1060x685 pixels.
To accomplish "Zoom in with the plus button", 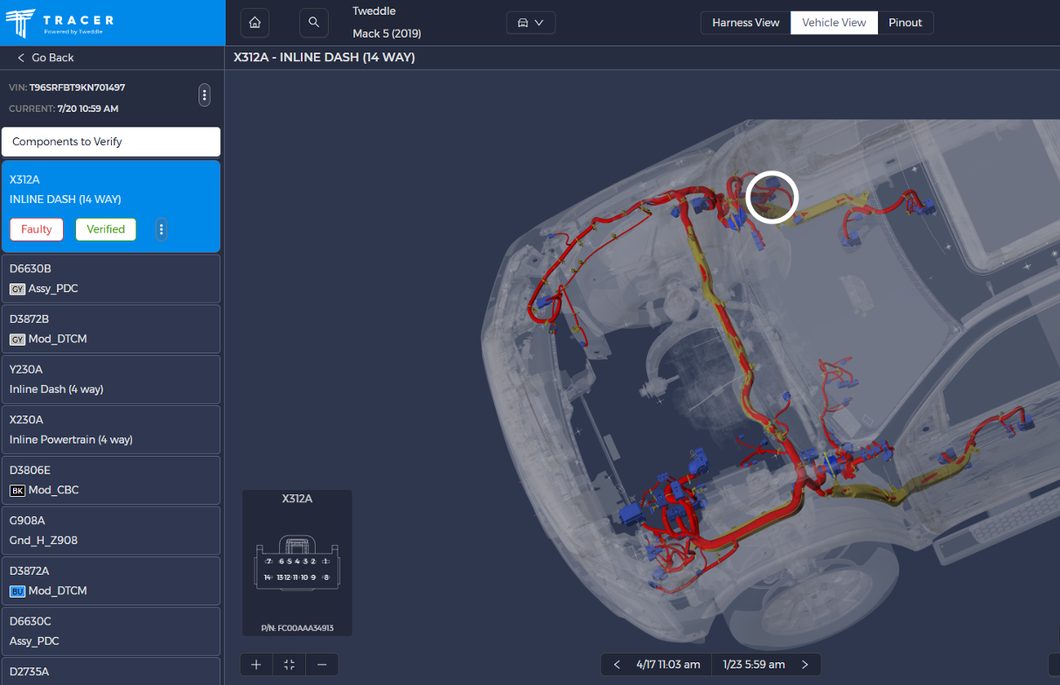I will pos(256,665).
